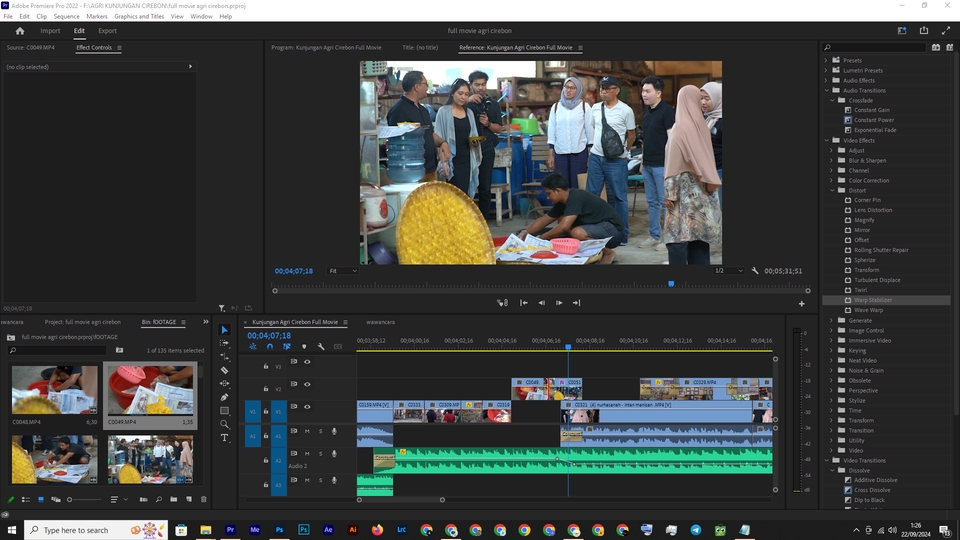Click the maximize video output icon
960x540 pixels.
click(946, 31)
